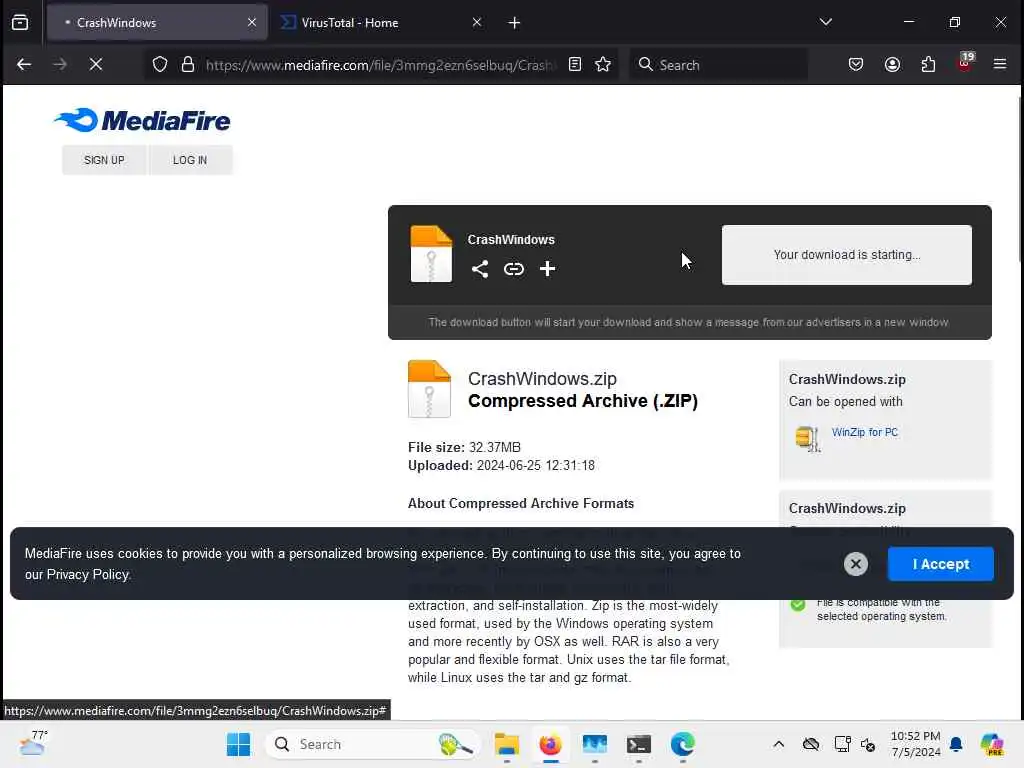
Task: Open the Windows Start button
Action: (238, 744)
